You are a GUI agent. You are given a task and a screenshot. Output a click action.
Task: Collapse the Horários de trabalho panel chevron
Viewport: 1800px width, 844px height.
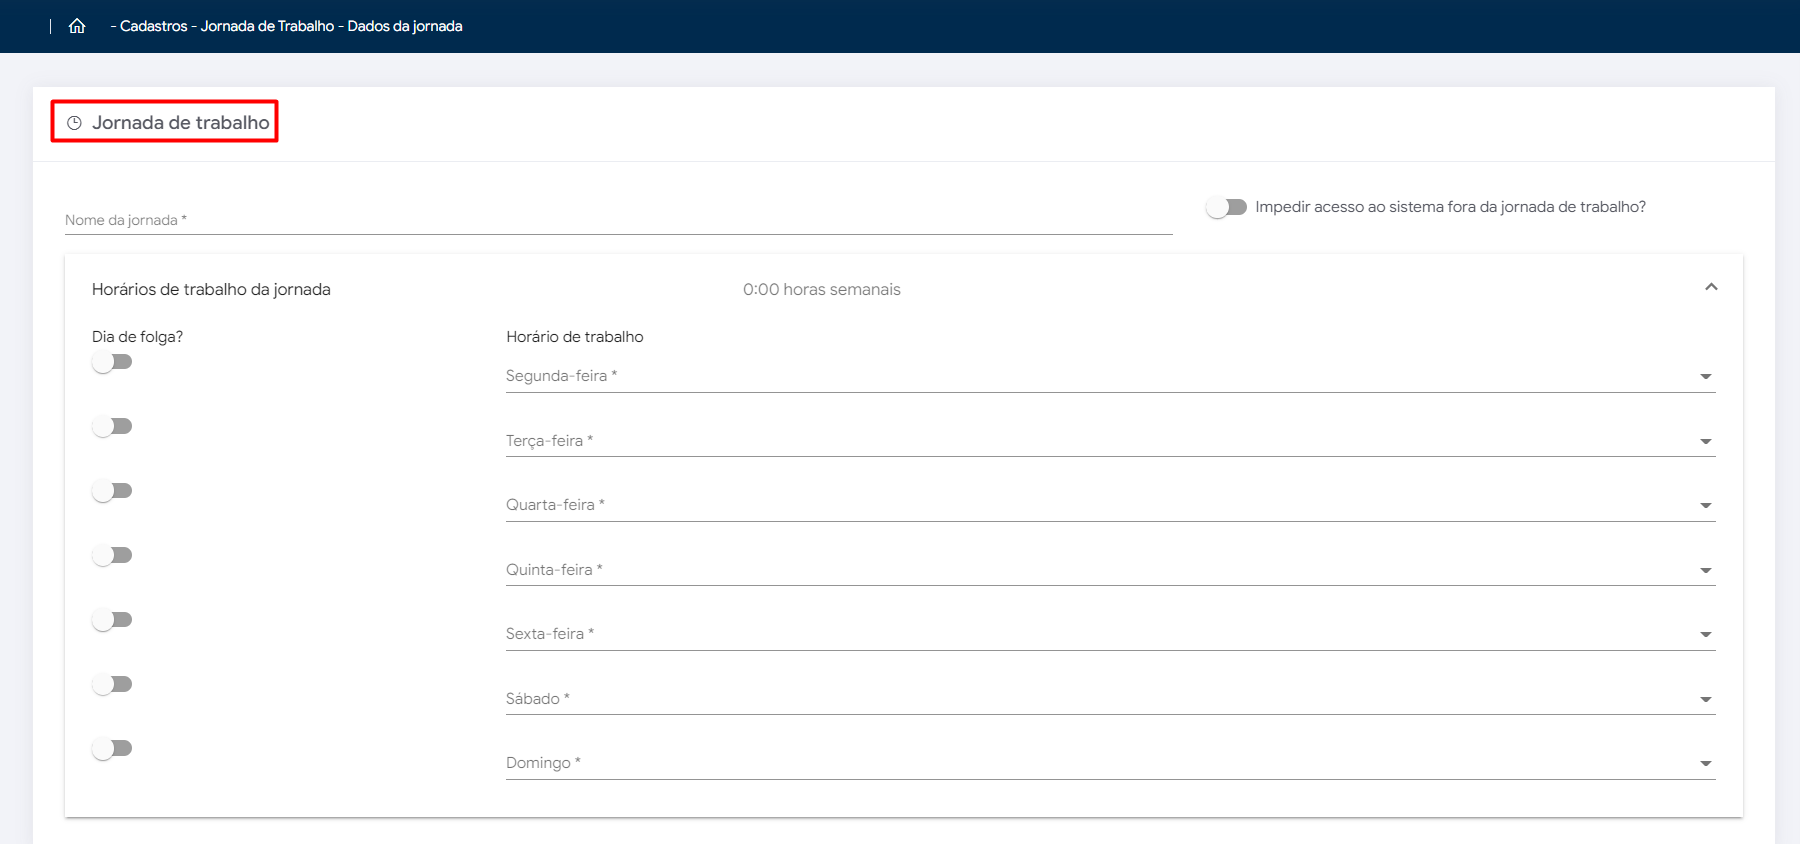pyautogui.click(x=1711, y=287)
